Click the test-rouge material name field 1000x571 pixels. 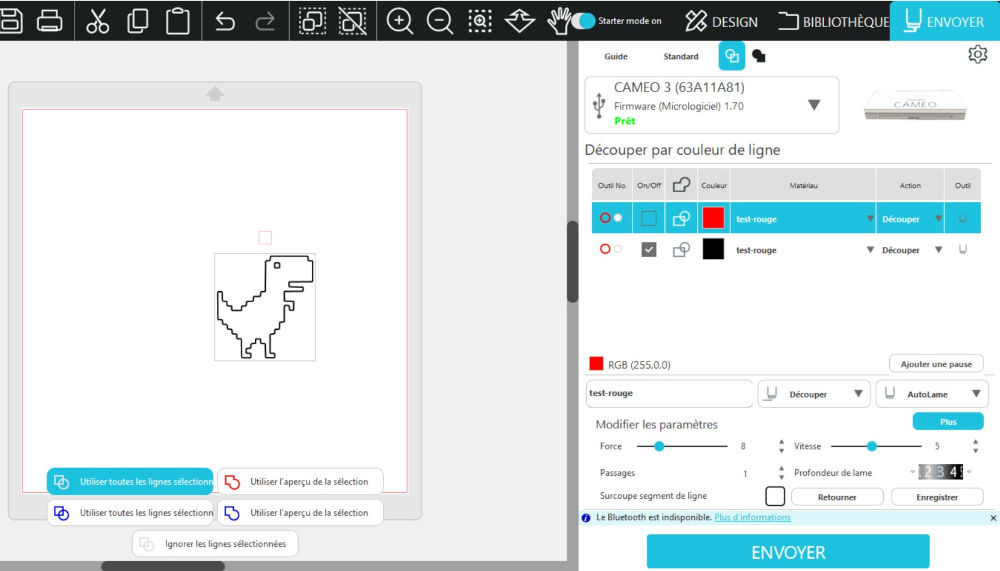point(669,393)
